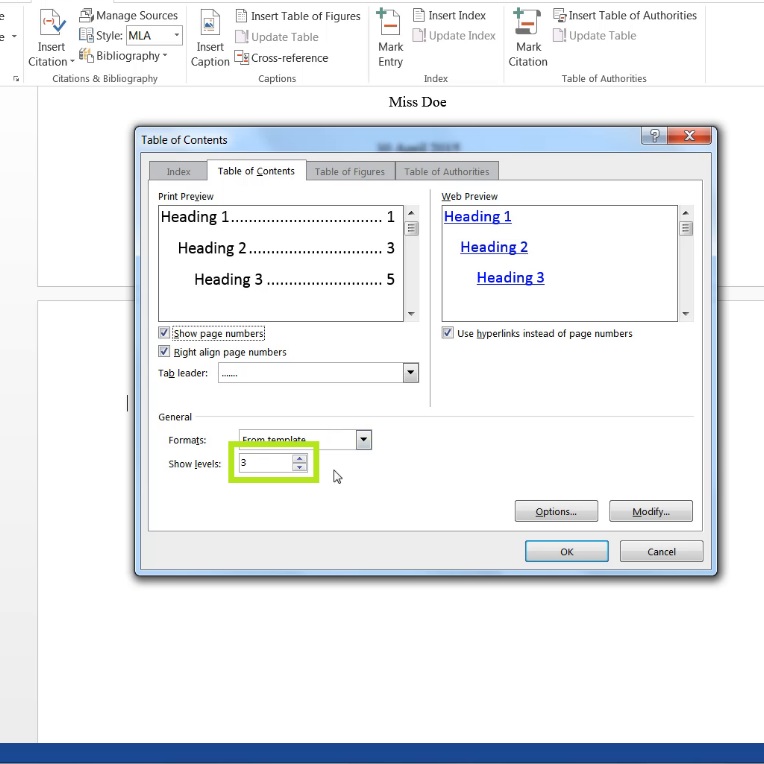
Task: Click Web Preview scrollbar thumb
Action: coord(686,228)
